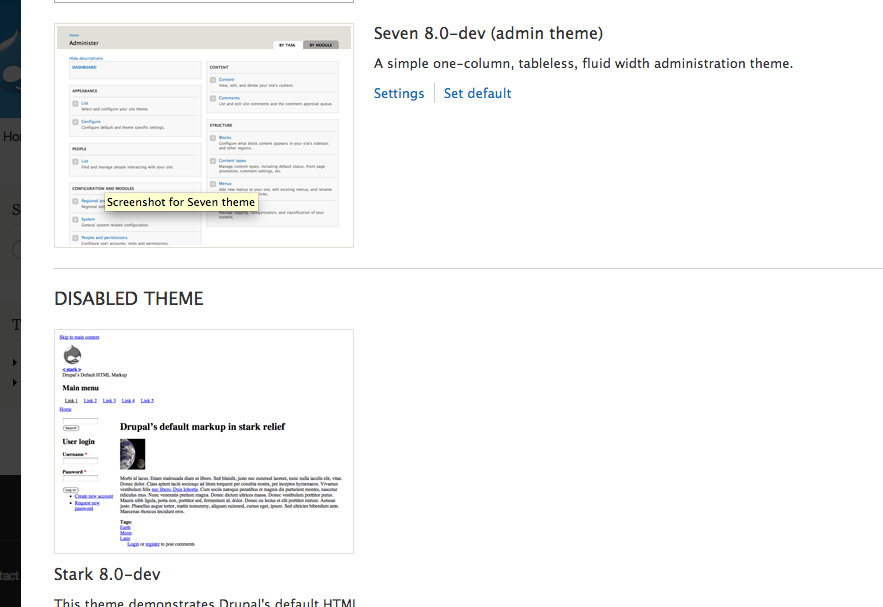
Task: Switch to the BY MODULE tab
Action: pyautogui.click(x=321, y=45)
